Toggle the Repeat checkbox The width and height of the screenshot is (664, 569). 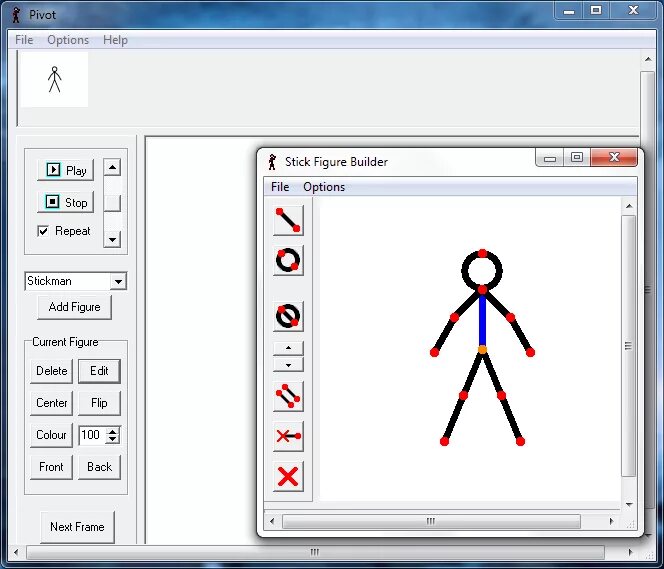[x=43, y=231]
